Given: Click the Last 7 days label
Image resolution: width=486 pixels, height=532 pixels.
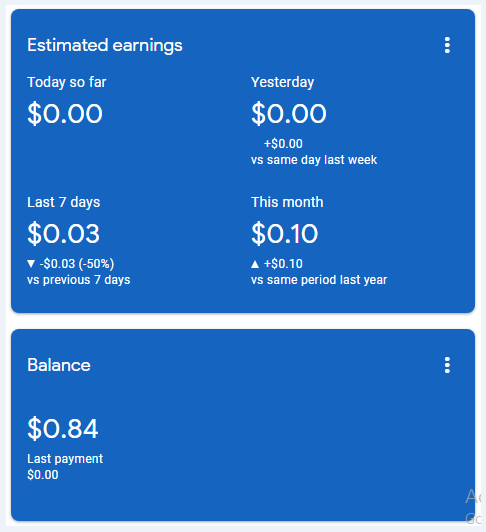Looking at the screenshot, I should (63, 203).
